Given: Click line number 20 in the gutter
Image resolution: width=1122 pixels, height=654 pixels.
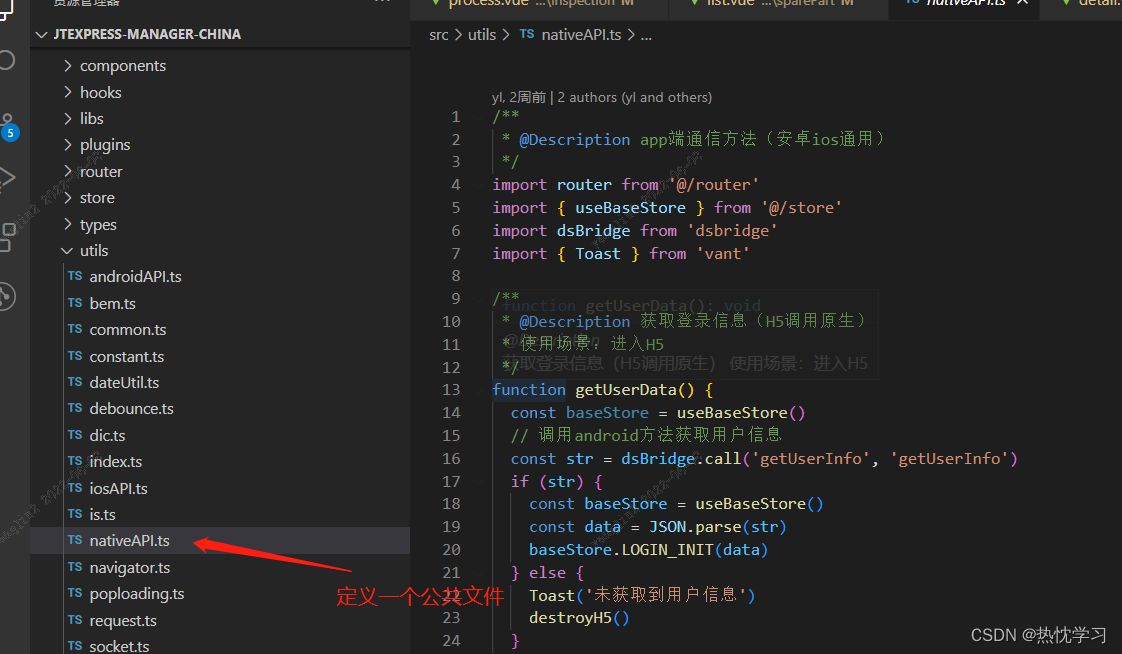Looking at the screenshot, I should tap(452, 550).
